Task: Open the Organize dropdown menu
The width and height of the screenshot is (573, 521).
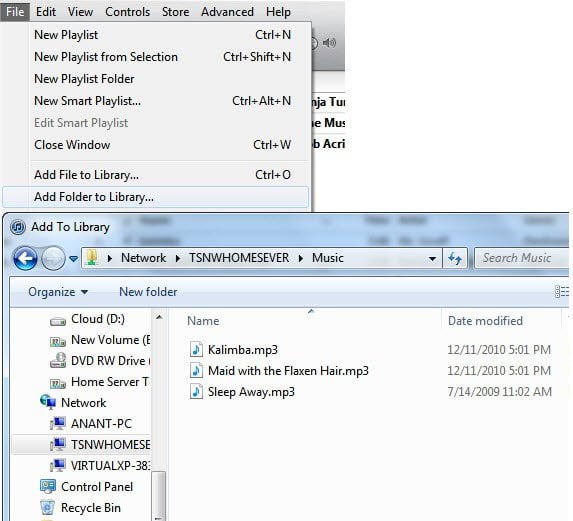Action: click(58, 292)
